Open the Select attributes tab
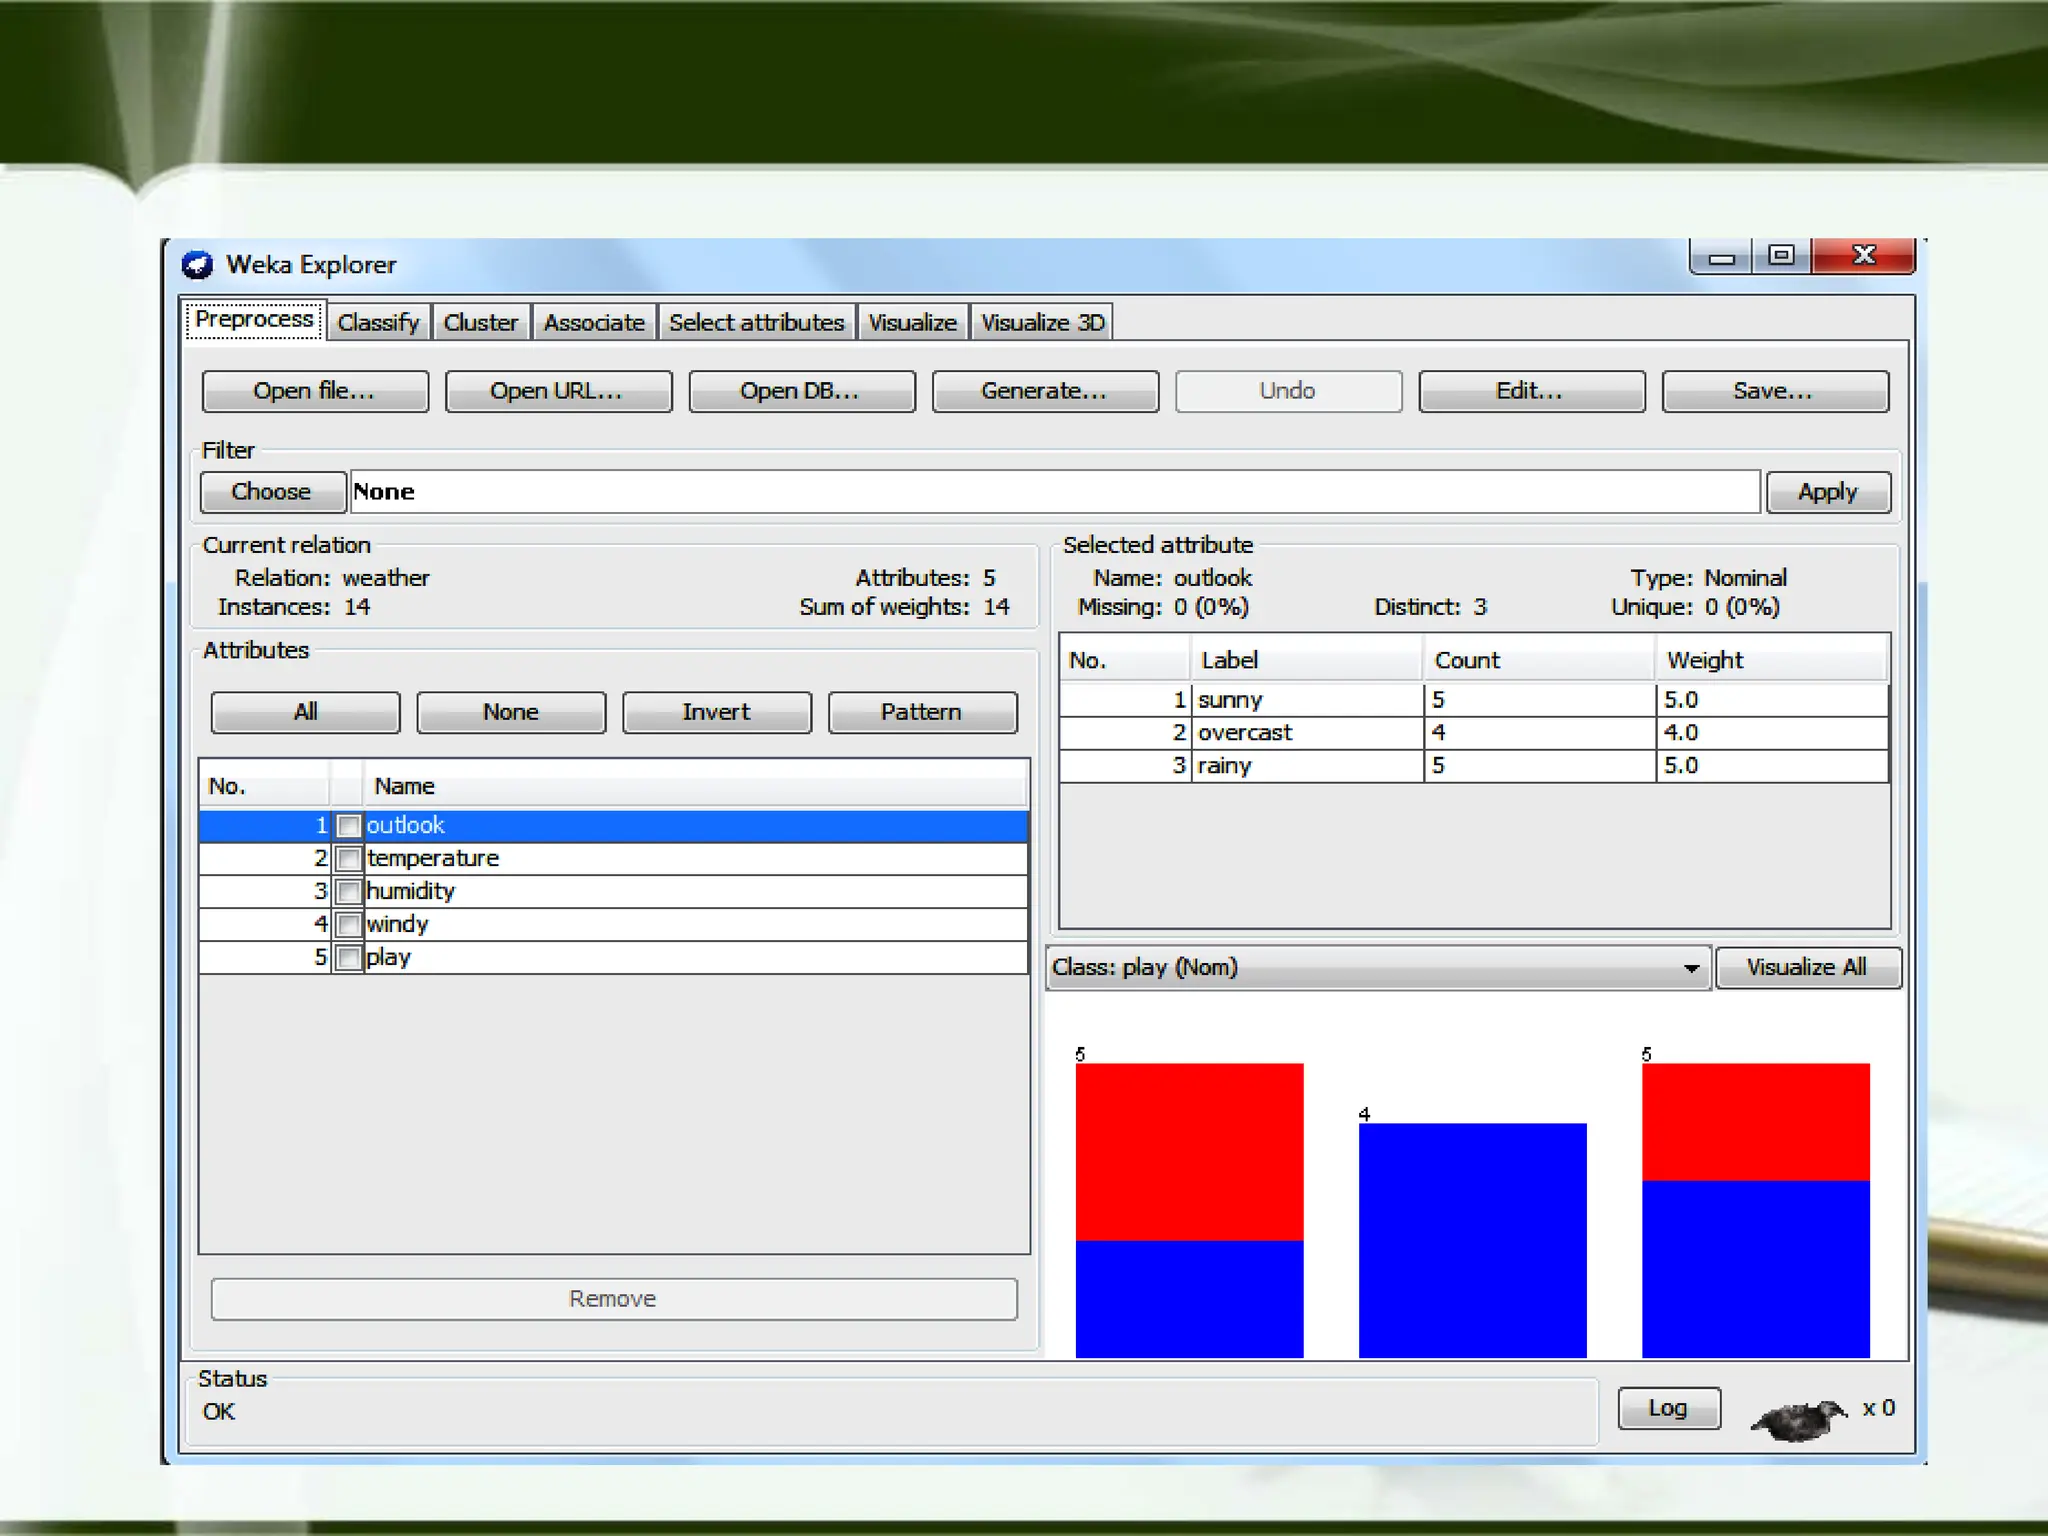 pos(756,323)
